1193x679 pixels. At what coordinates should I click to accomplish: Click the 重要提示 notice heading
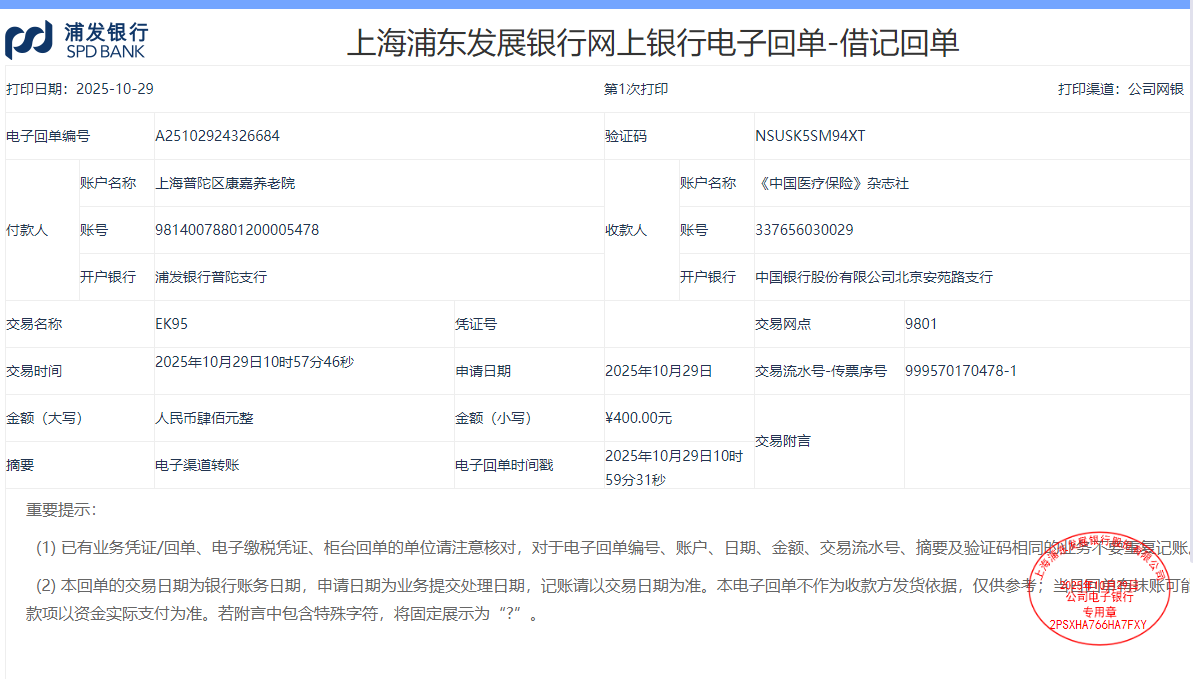click(61, 510)
